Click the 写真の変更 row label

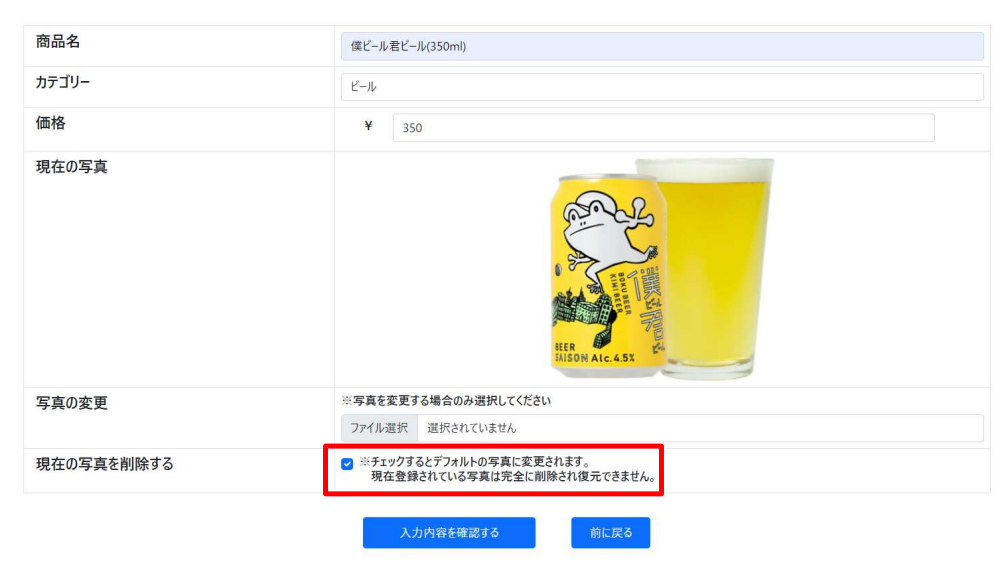pos(72,403)
